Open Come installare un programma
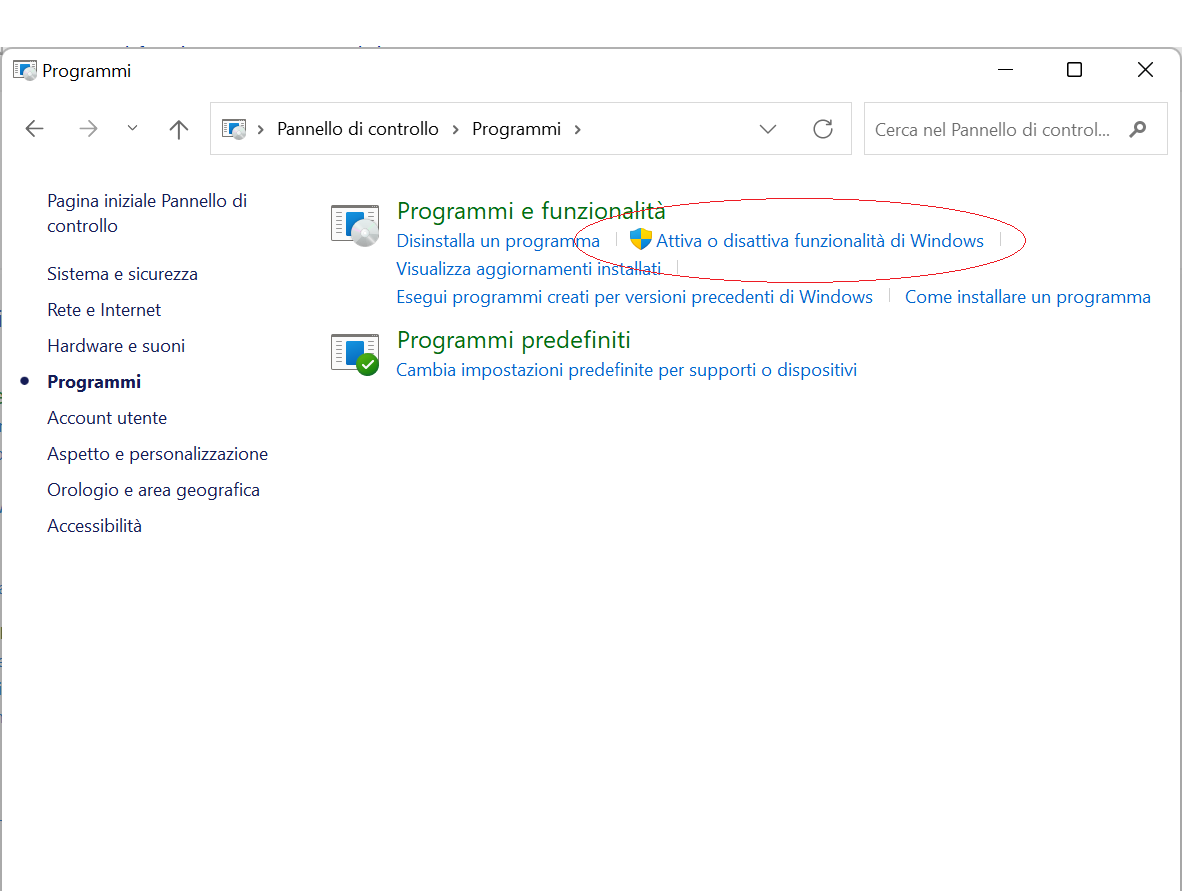This screenshot has width=1182, height=891. click(1027, 297)
